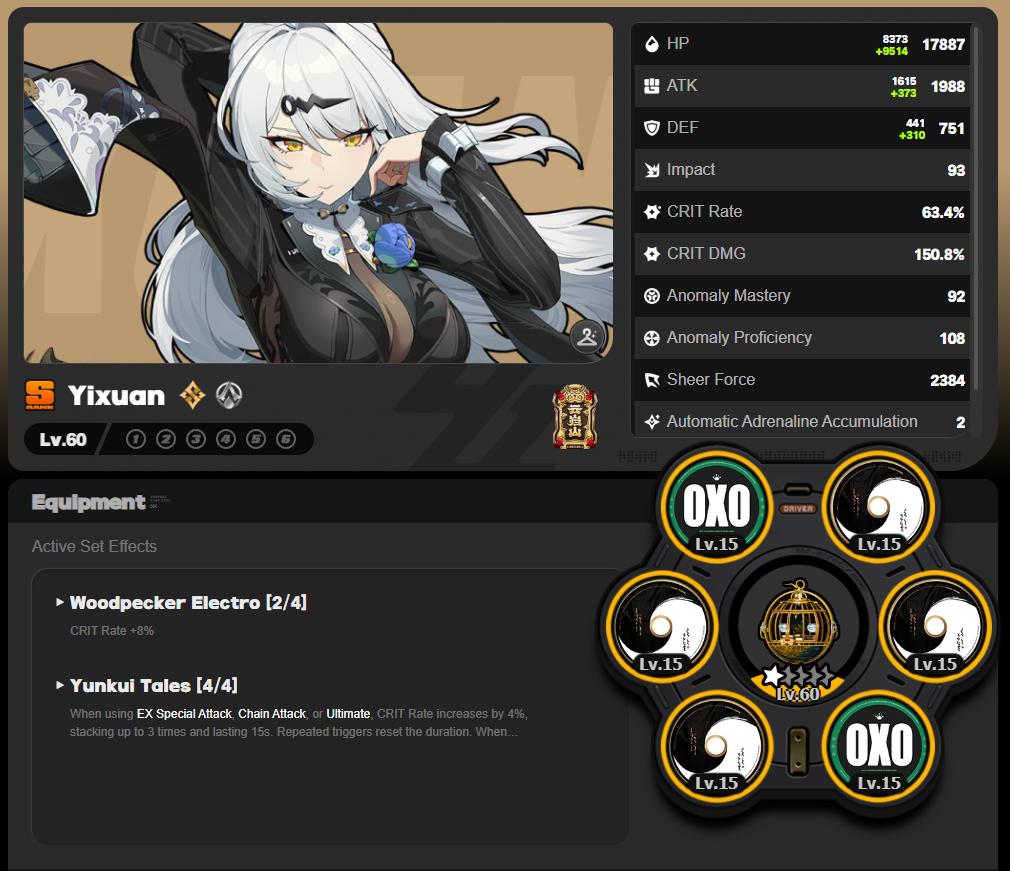Open the birdcage W-Engine Lv.60 in center
This screenshot has height=871, width=1010.
[798, 626]
